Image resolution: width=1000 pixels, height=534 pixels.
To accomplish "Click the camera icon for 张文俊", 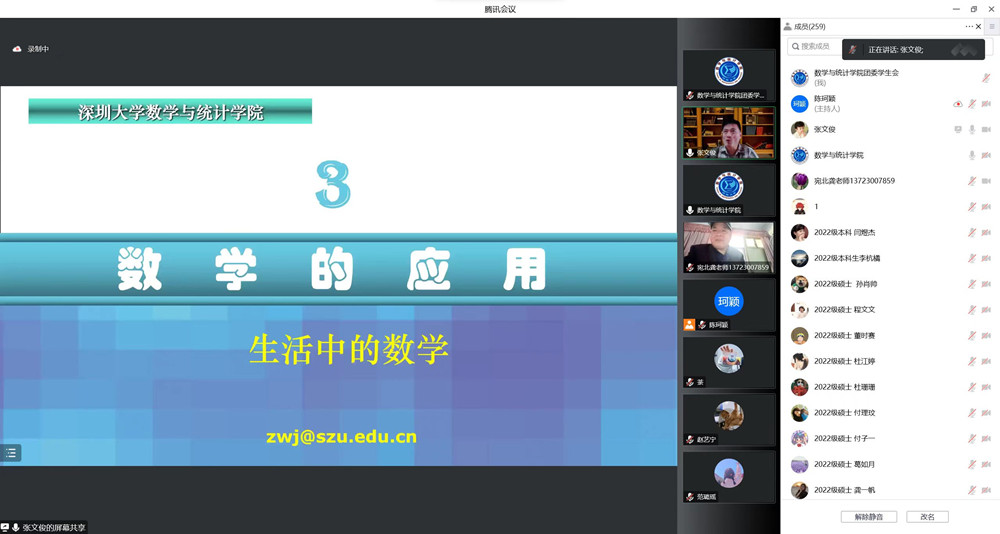I will coord(986,129).
